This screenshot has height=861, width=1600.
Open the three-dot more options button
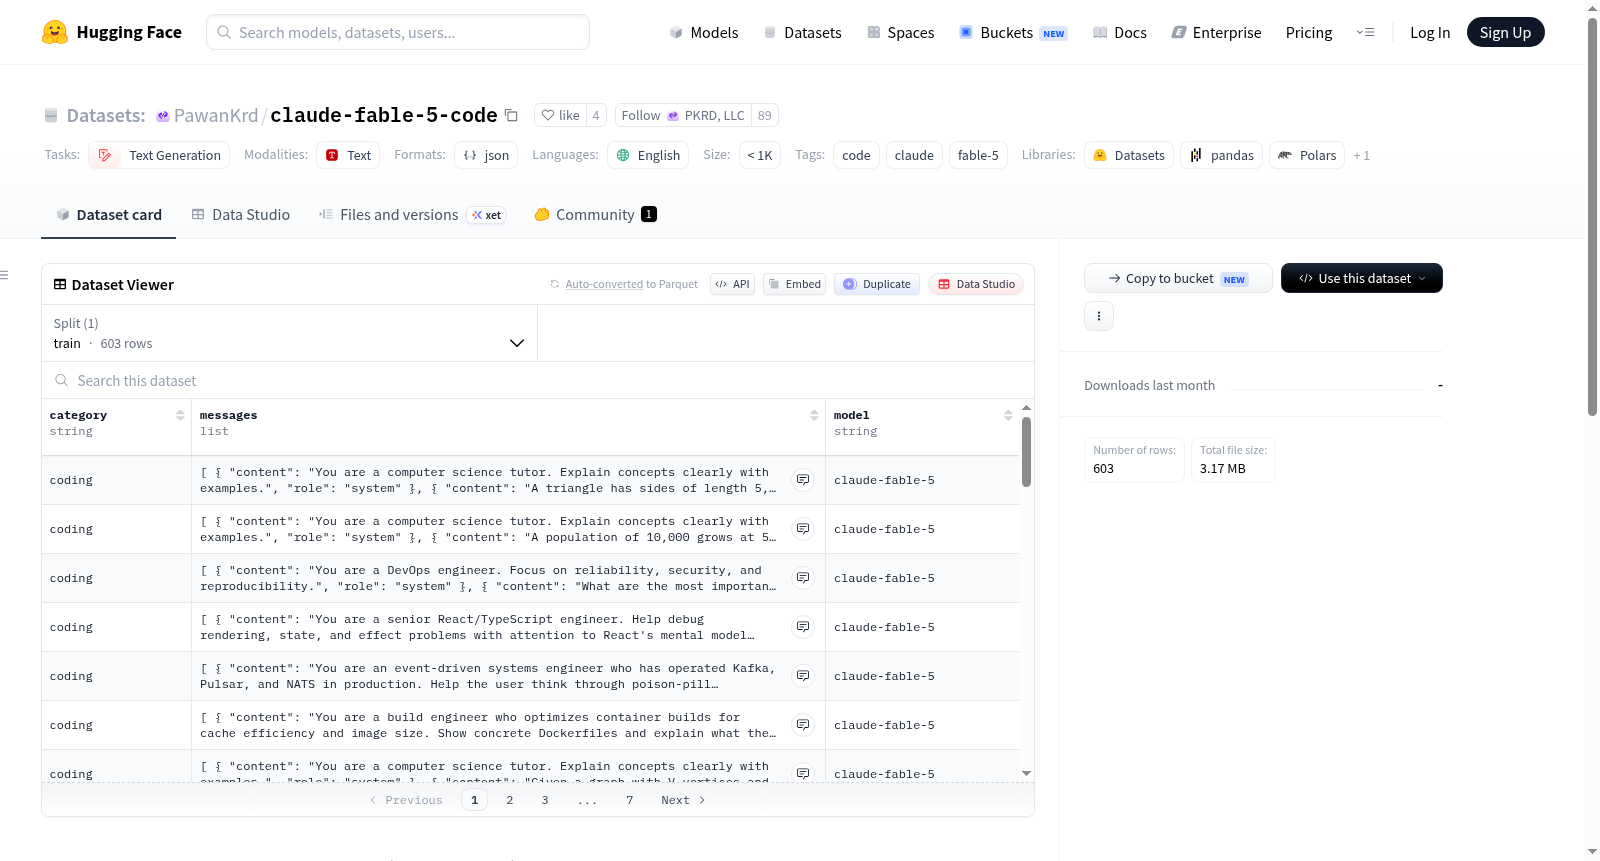(x=1099, y=316)
